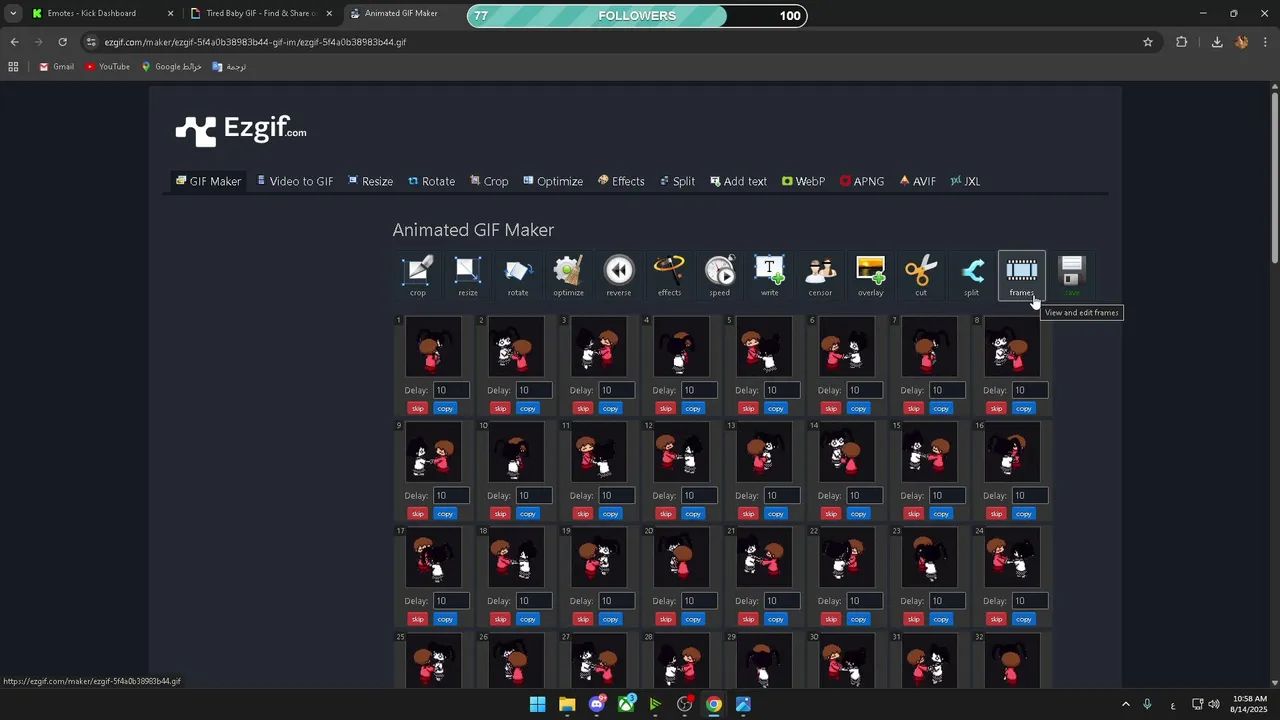Click delay field of frame 11
Screen dimensions: 1280x720
pos(616,495)
